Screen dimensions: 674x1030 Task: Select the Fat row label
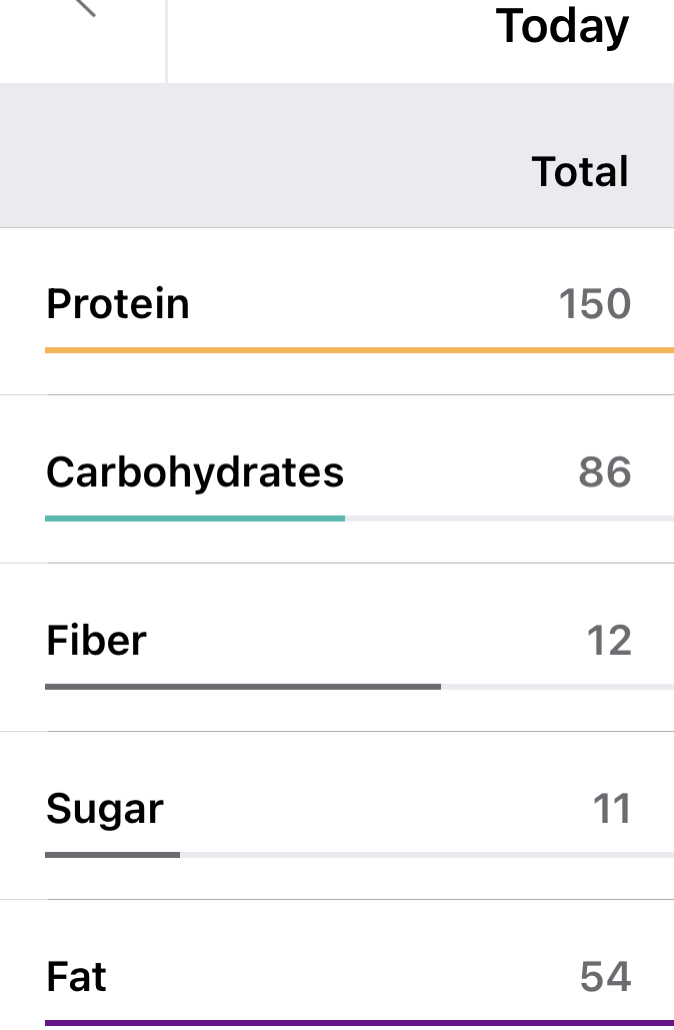pos(77,976)
